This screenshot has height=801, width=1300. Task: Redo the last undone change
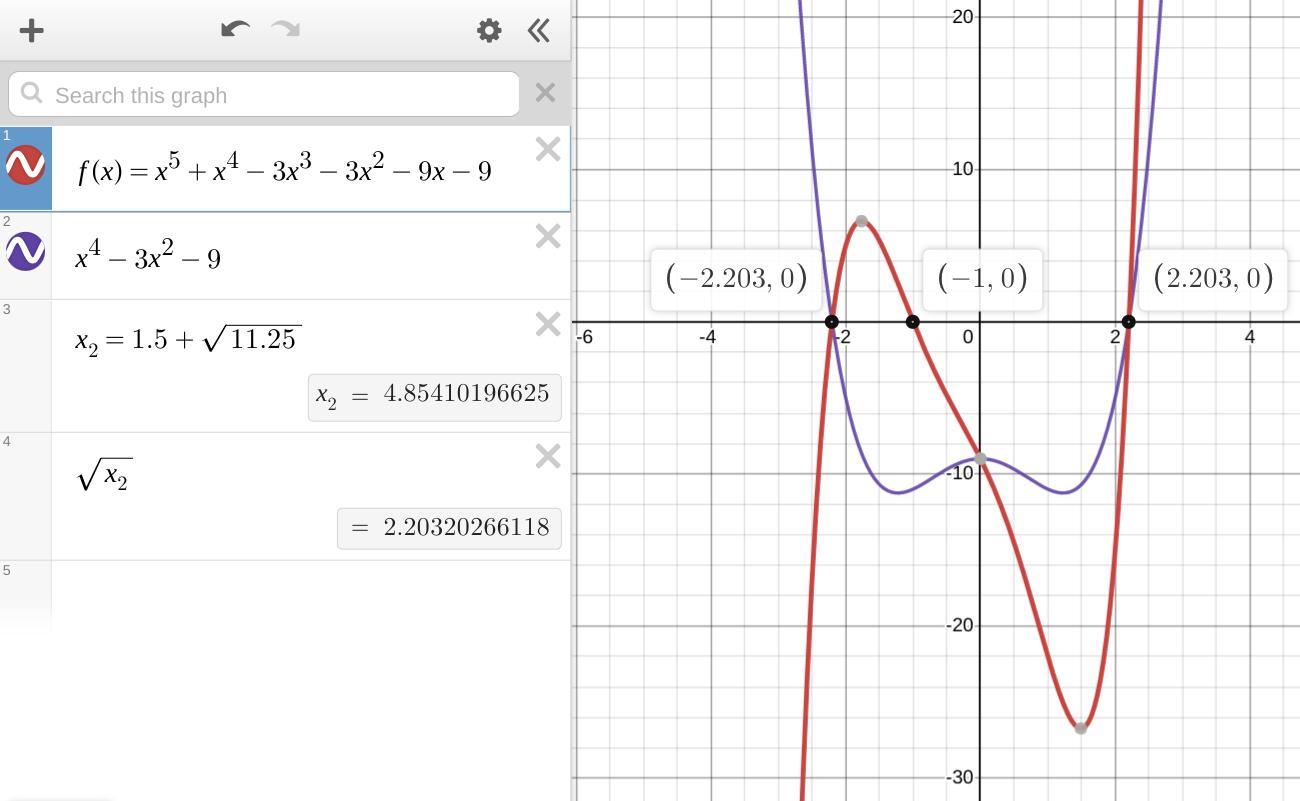click(286, 29)
